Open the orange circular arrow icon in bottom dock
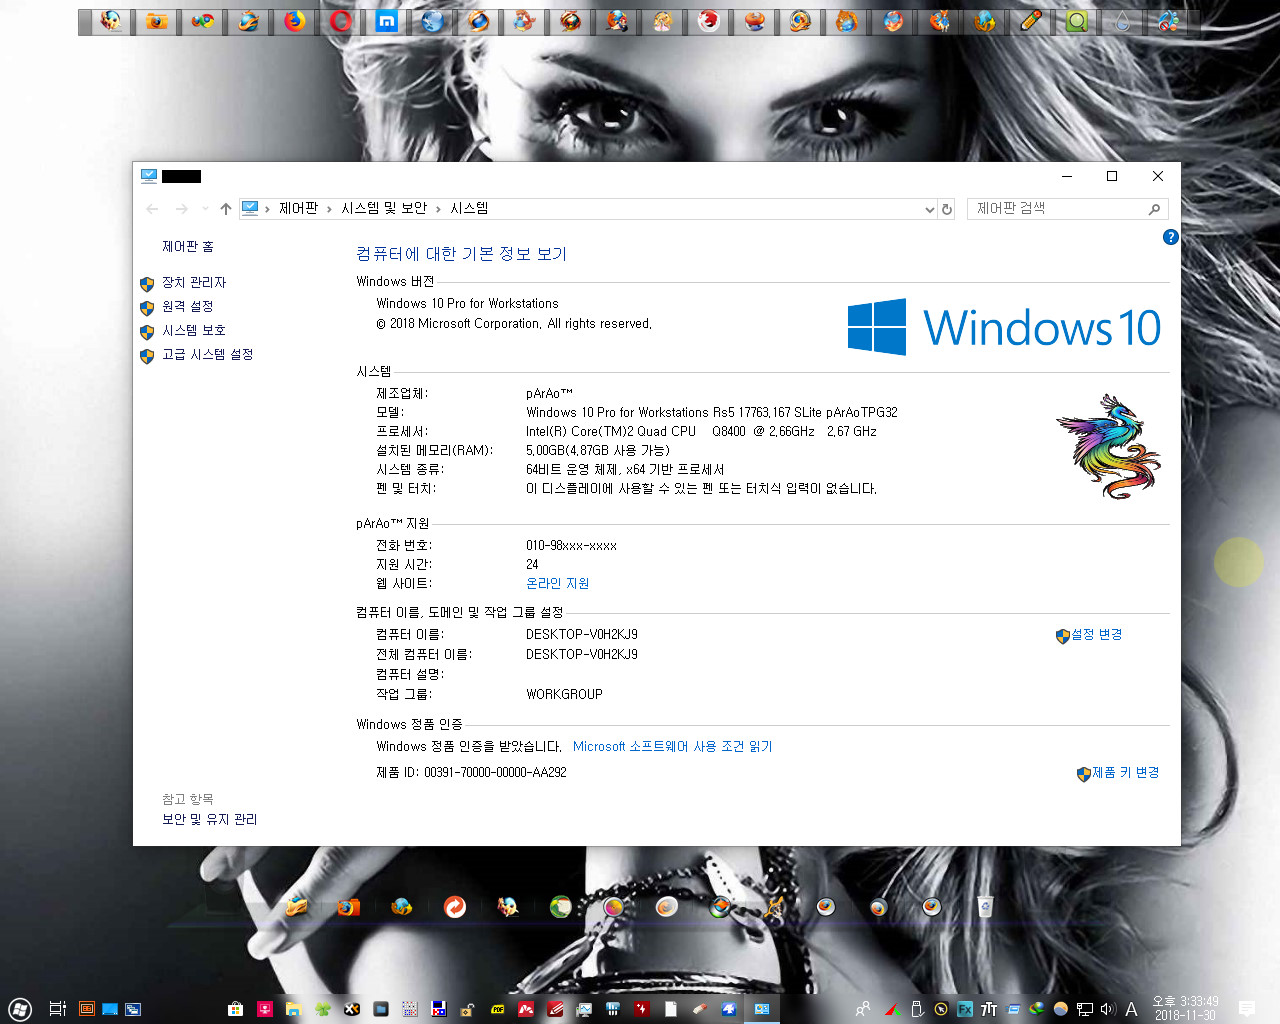This screenshot has height=1024, width=1280. pyautogui.click(x=455, y=906)
